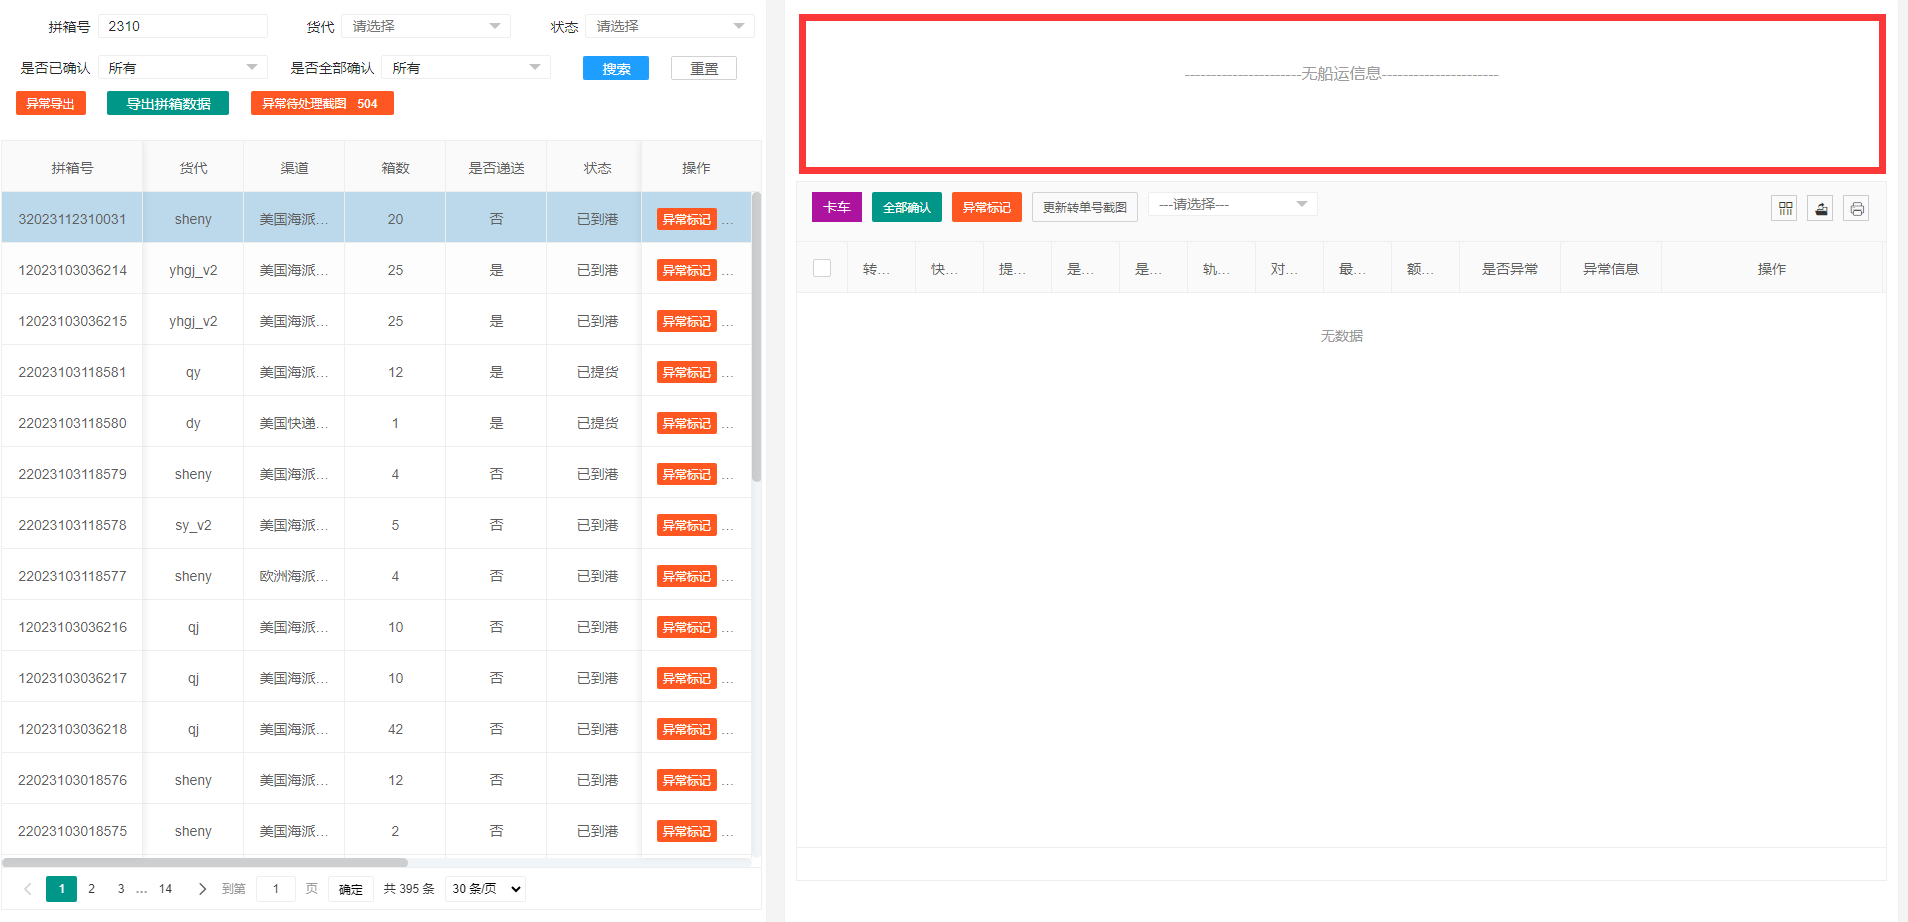Expand the 是否全部确认 dropdown

466,67
